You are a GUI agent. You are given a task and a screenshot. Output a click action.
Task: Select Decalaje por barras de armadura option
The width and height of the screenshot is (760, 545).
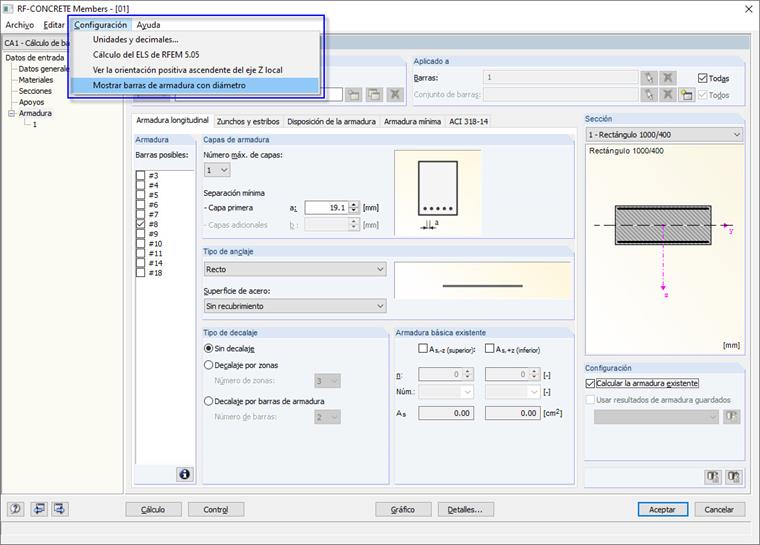[x=208, y=401]
